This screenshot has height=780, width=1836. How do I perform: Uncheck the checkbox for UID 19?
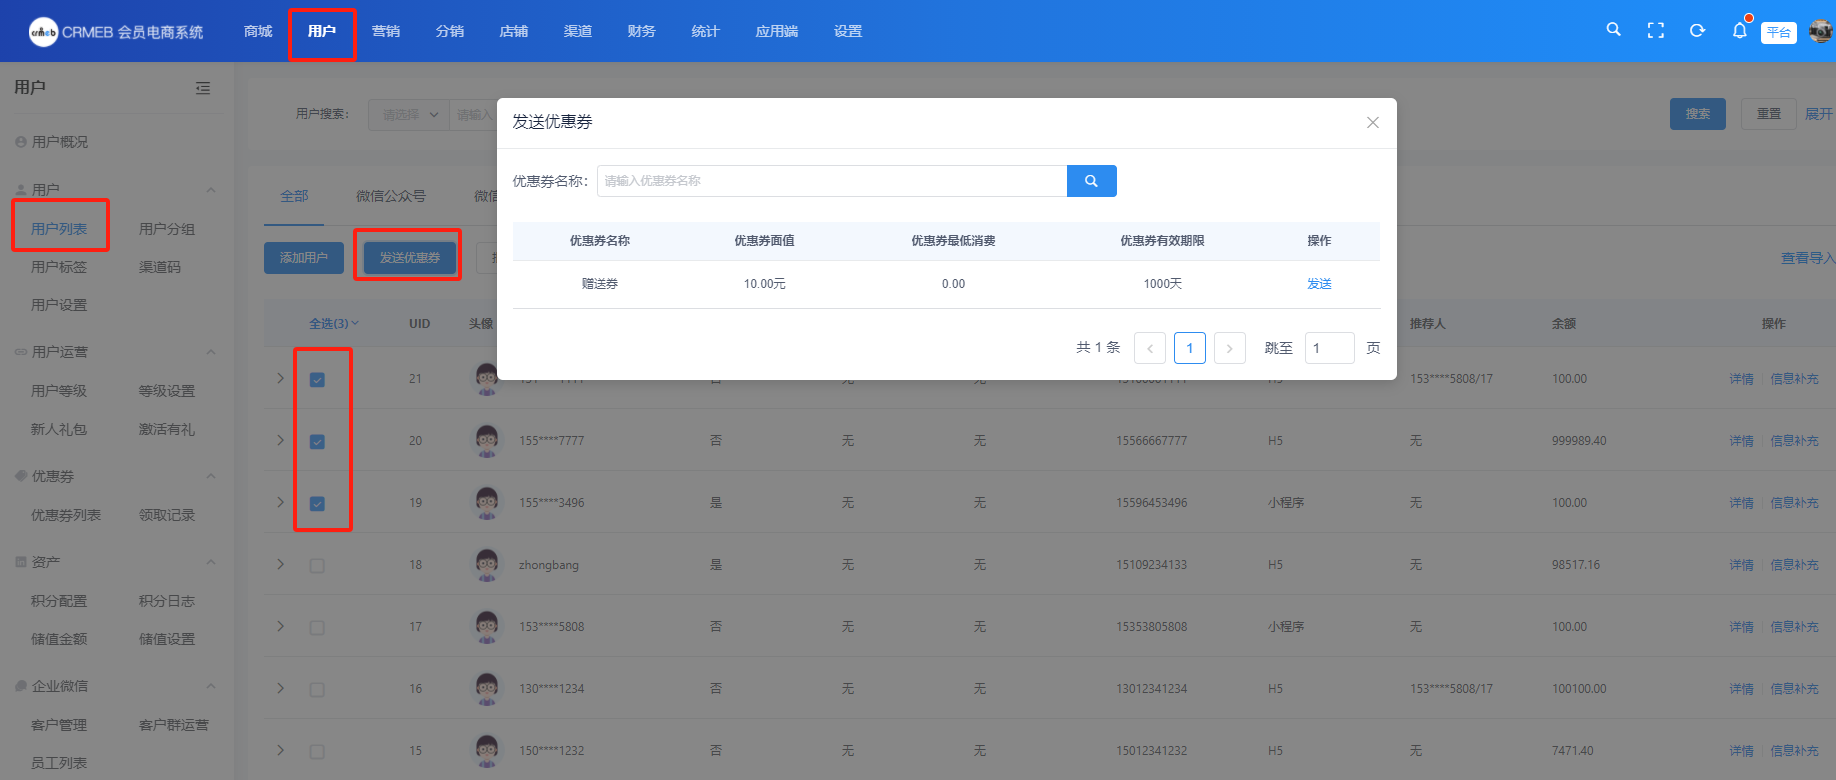pos(317,504)
